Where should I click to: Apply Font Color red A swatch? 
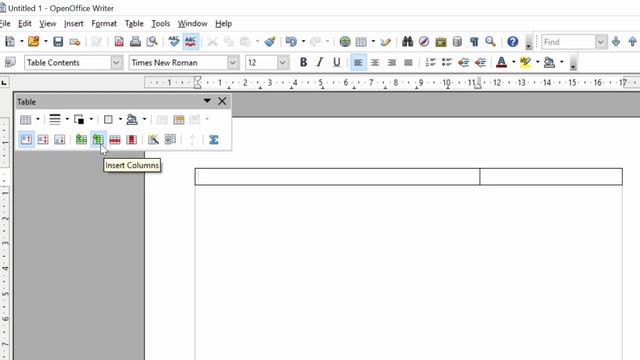click(x=501, y=62)
